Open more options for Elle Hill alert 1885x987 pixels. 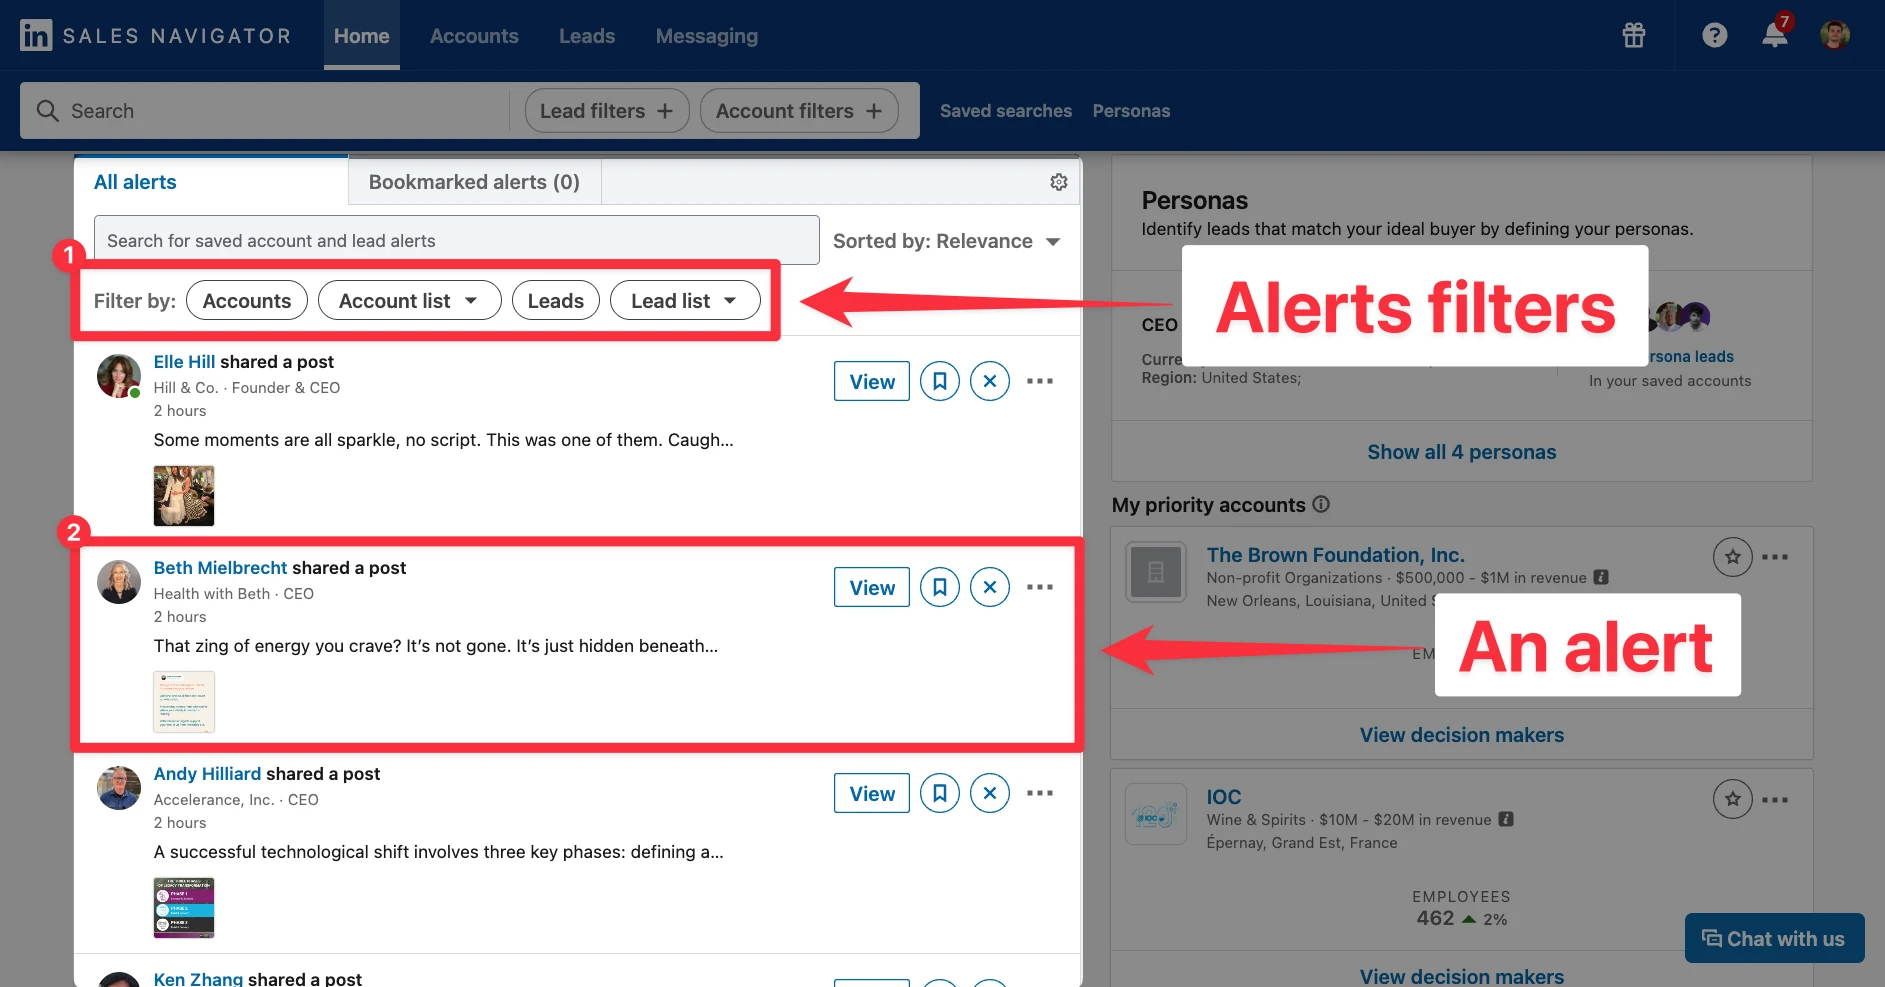(x=1040, y=381)
